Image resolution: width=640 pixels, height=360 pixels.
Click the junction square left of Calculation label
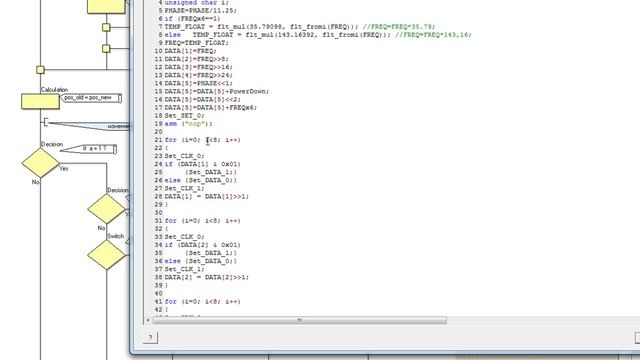40,70
